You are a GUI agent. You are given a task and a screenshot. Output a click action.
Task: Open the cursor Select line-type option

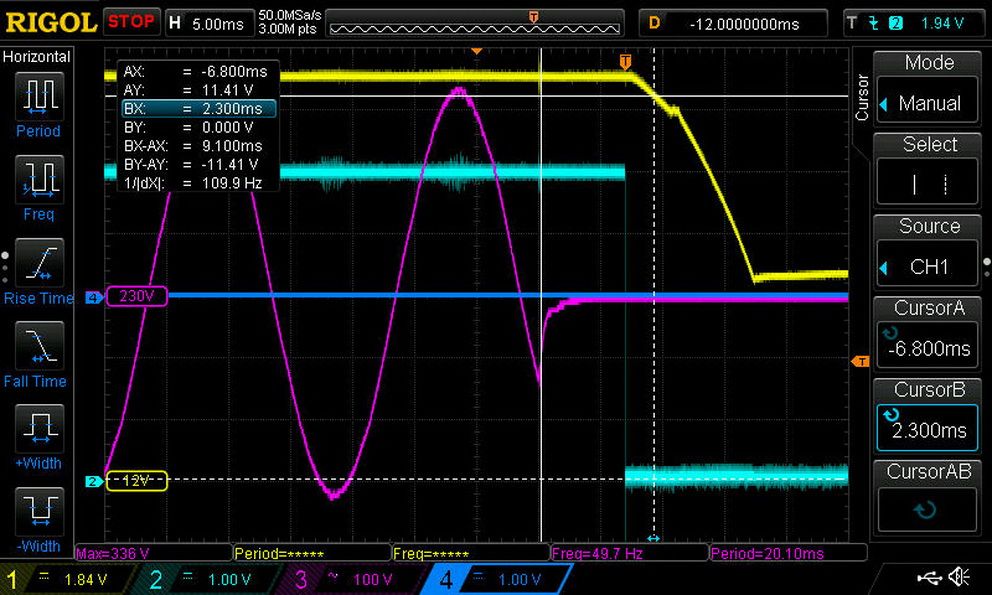[x=927, y=170]
